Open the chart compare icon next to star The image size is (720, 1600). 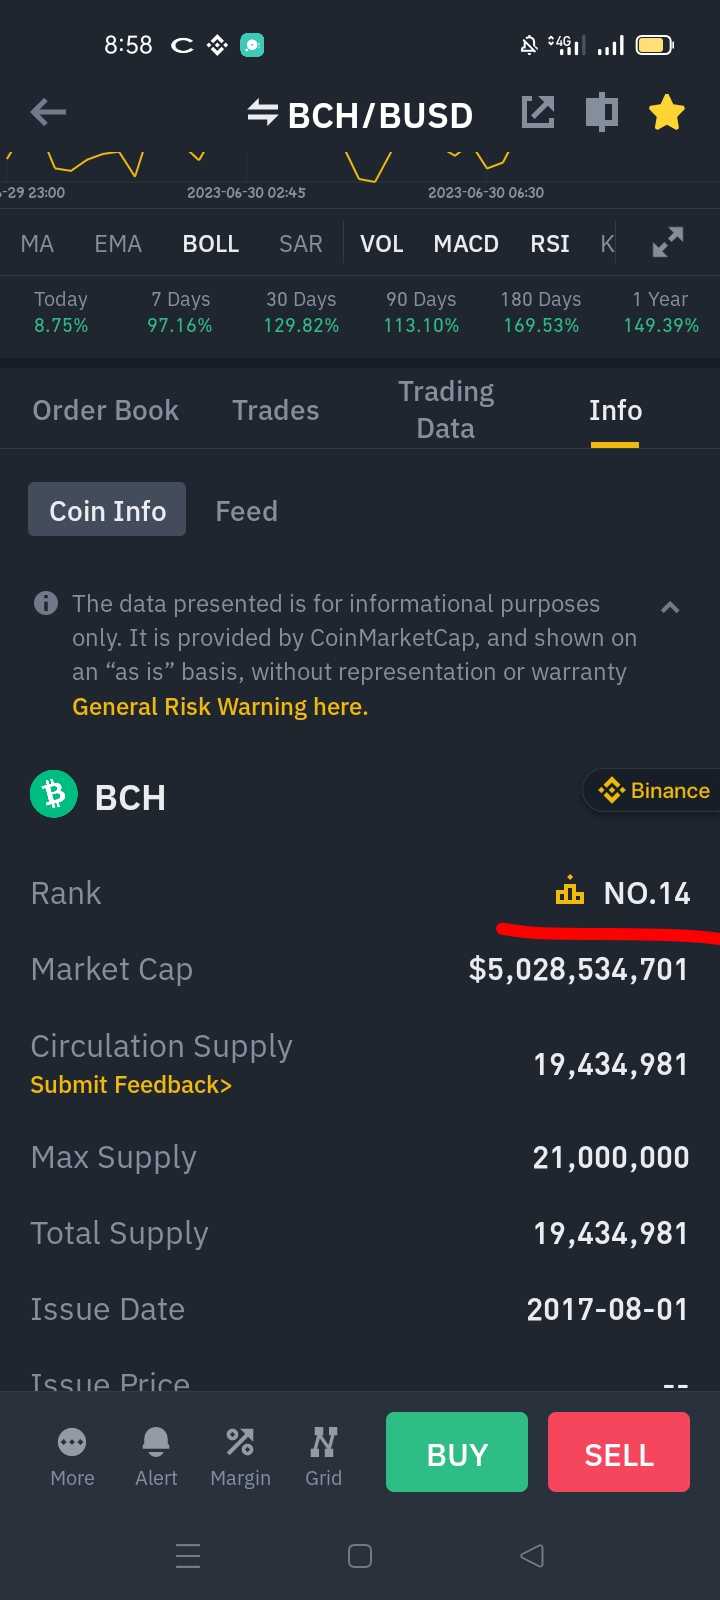[602, 112]
